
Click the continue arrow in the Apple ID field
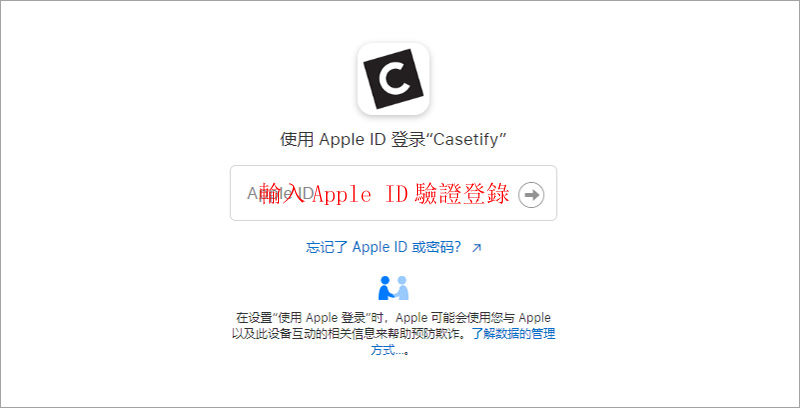[x=531, y=195]
